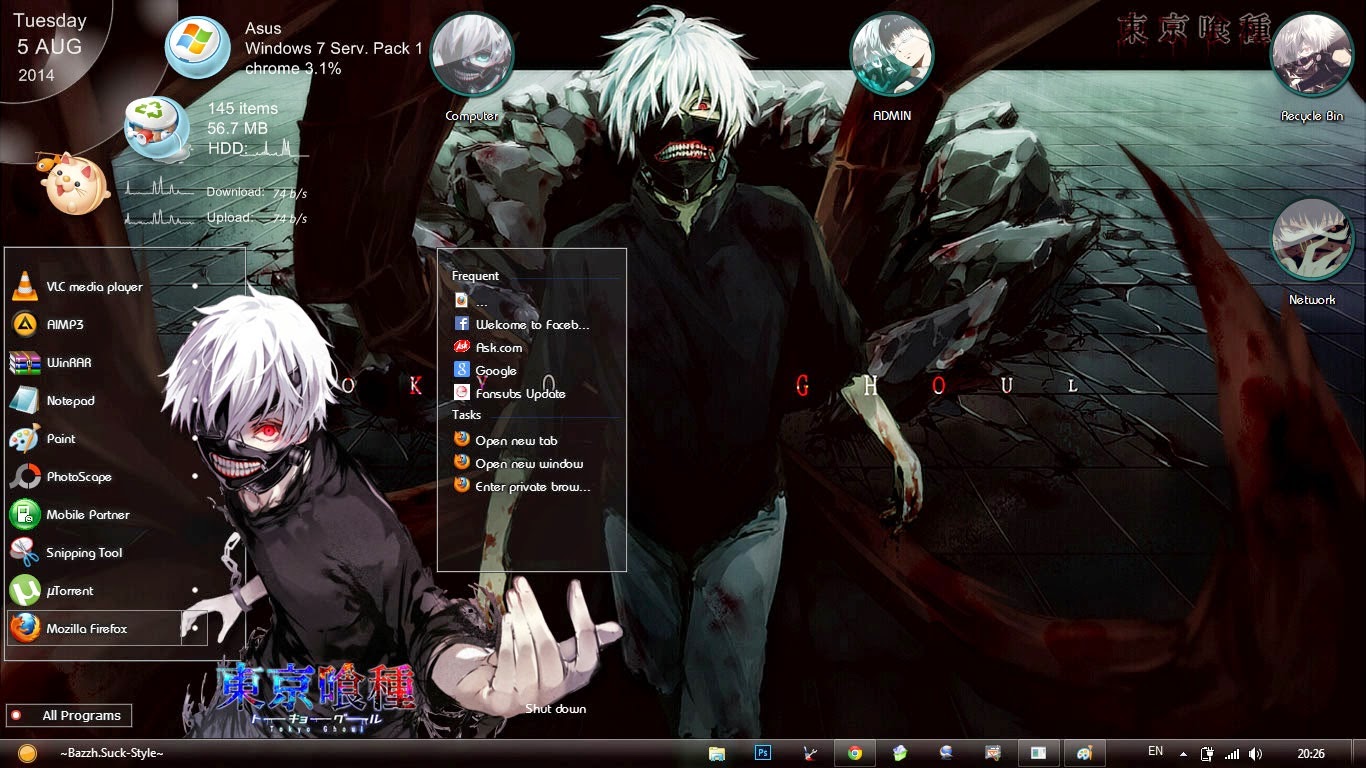
Task: Open Fansubs Update from Frequent list
Action: (510, 394)
